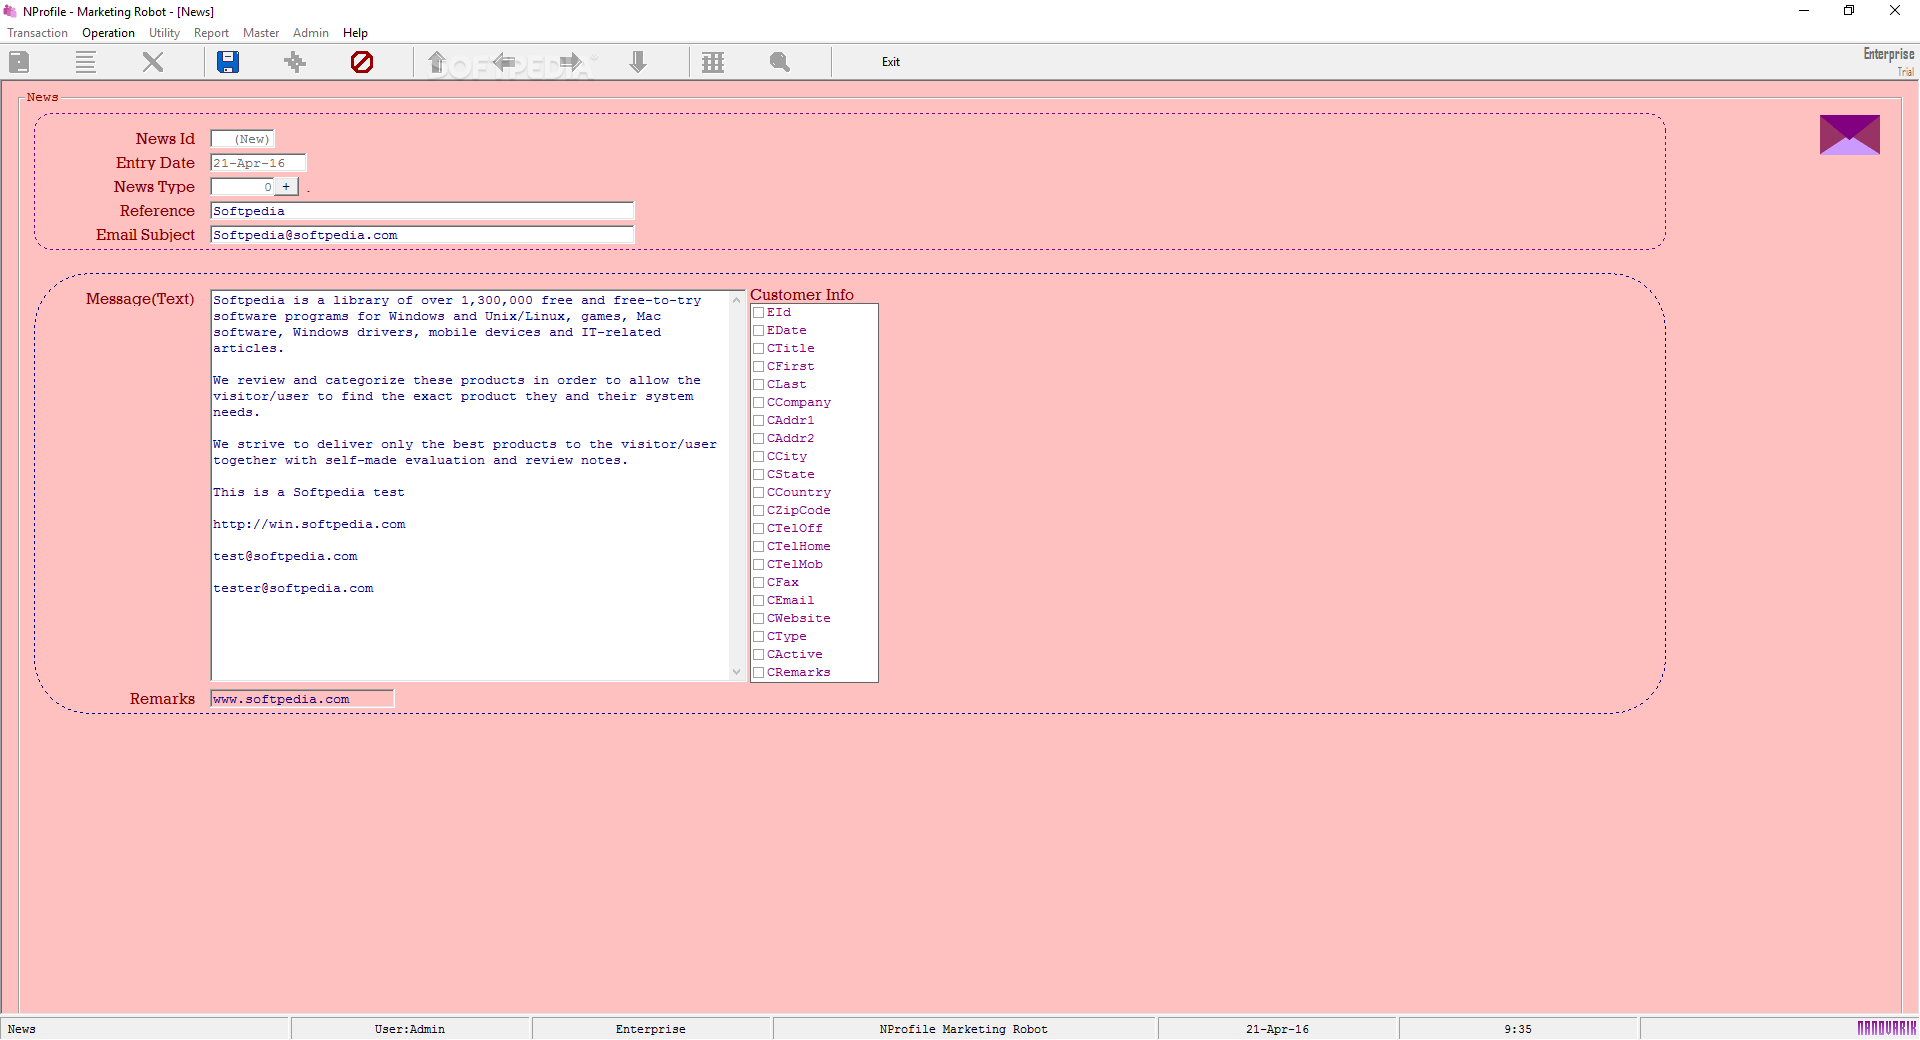Click the Remarks field
This screenshot has height=1040, width=1920.
click(x=302, y=699)
